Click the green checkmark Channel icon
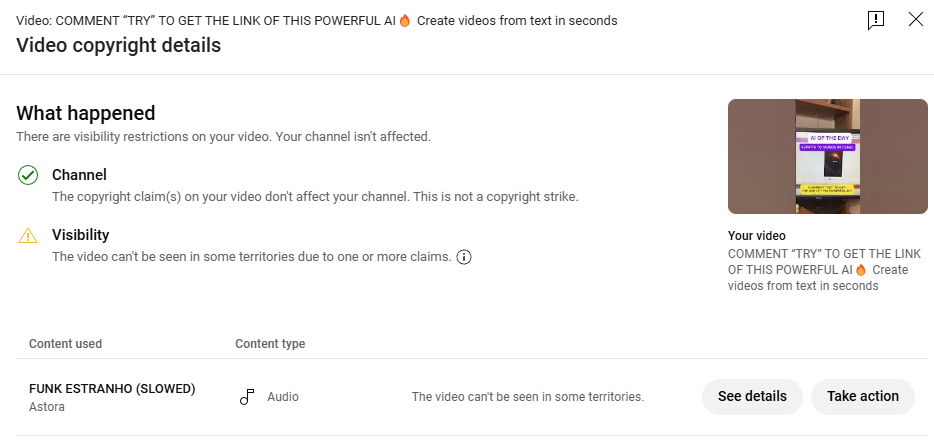Screen dimensions: 934x443 coord(28,176)
